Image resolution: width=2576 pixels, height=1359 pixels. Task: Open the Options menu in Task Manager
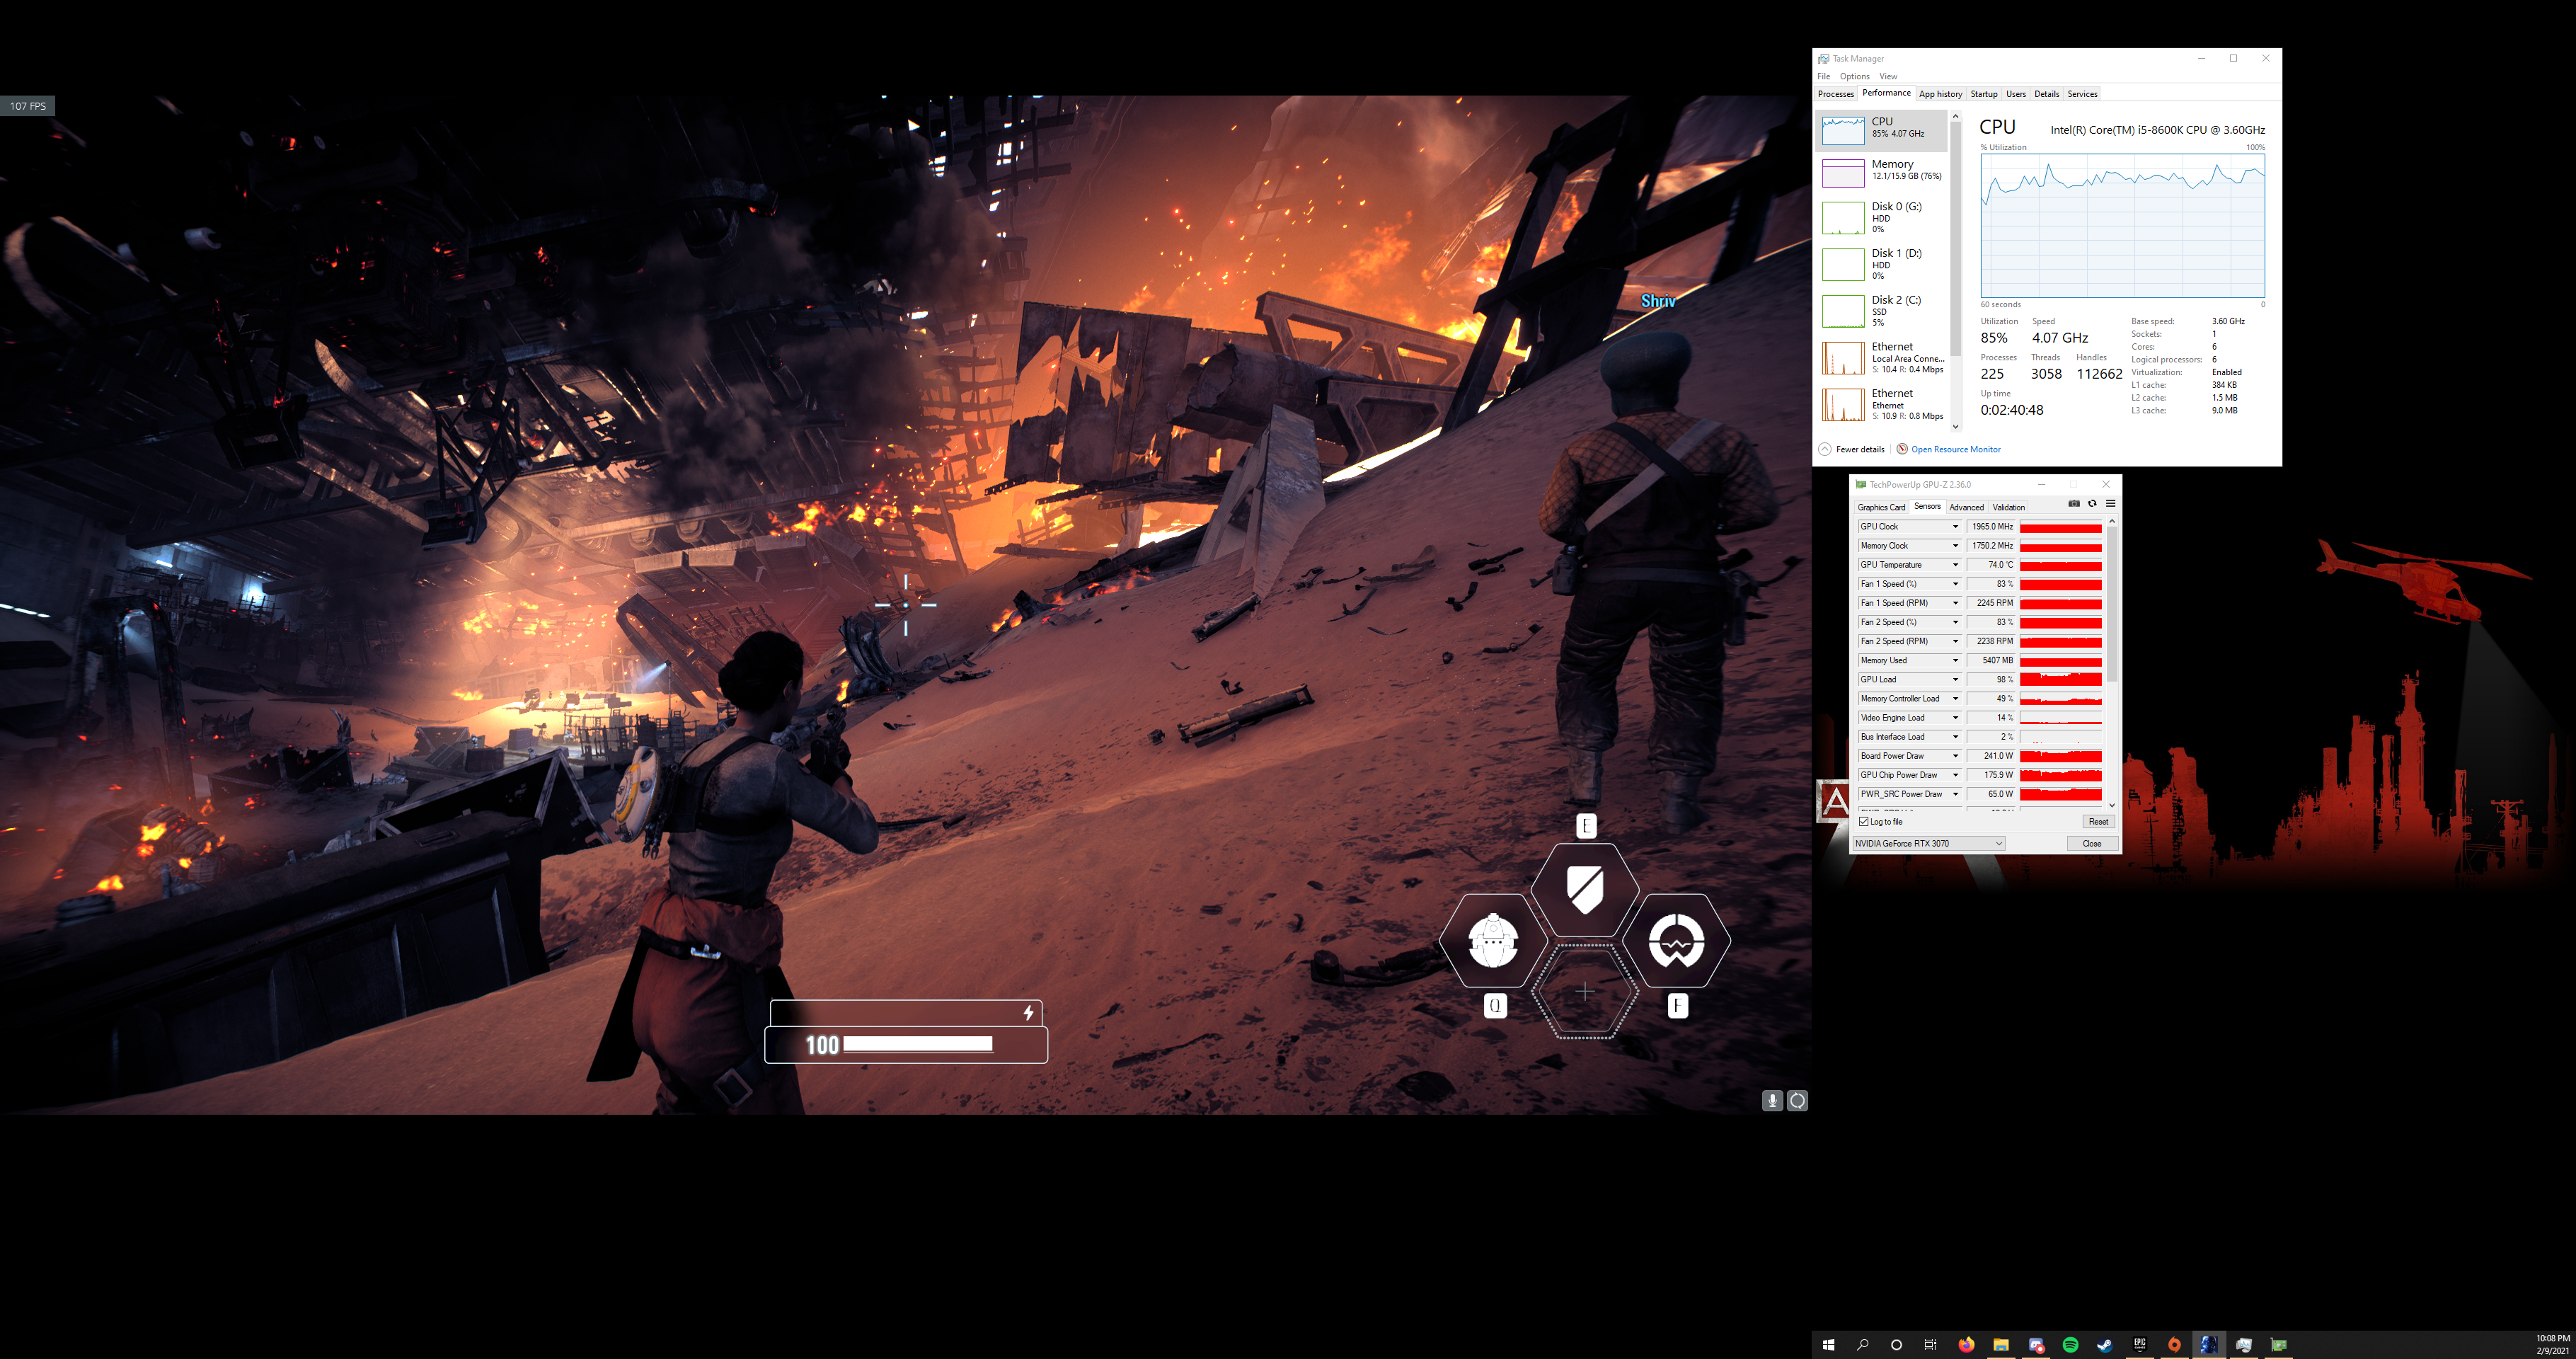pos(1854,77)
